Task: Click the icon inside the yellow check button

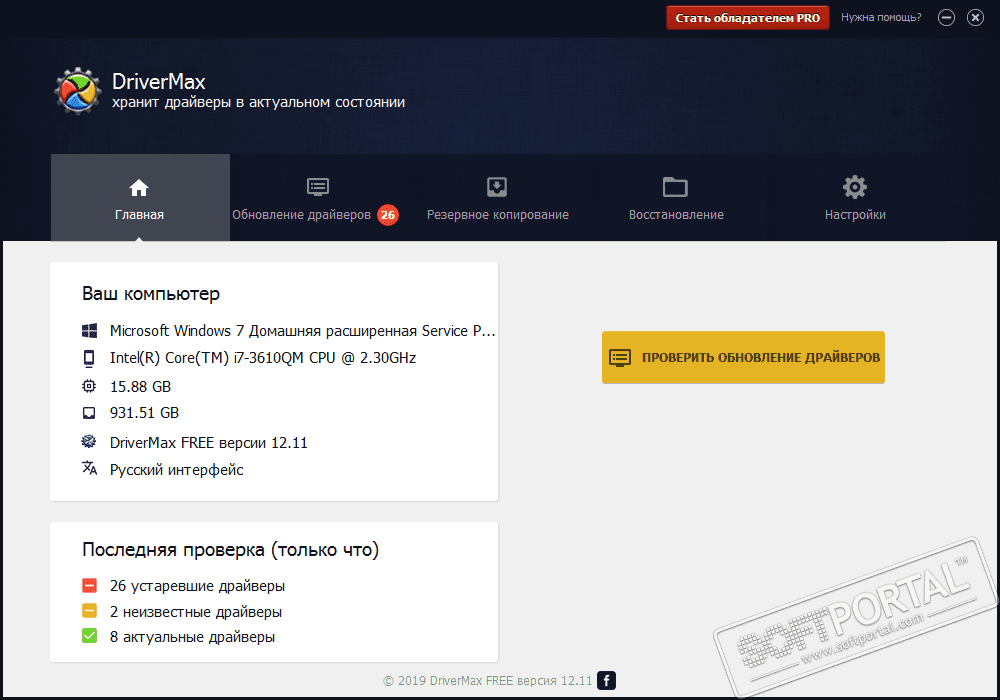Action: [620, 357]
